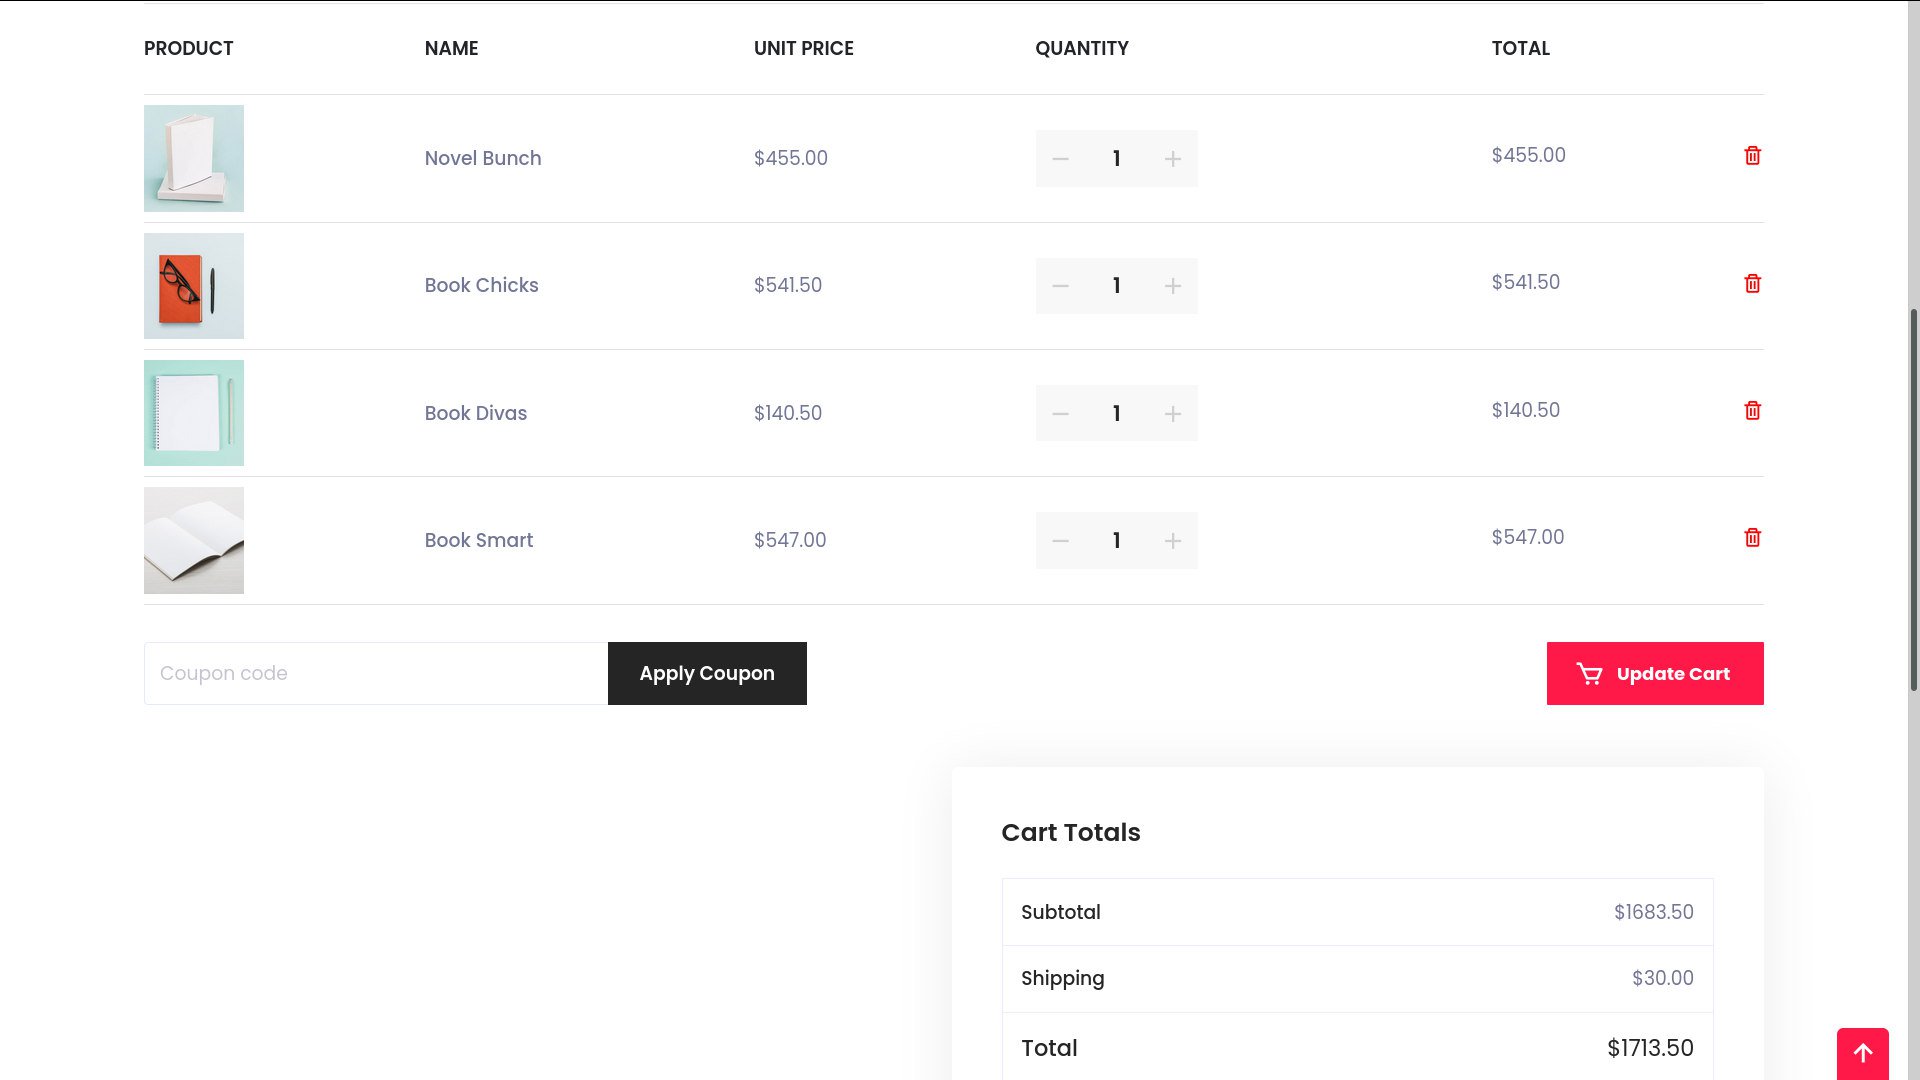
Task: Increase Novel Bunch quantity with plus
Action: [x=1172, y=159]
